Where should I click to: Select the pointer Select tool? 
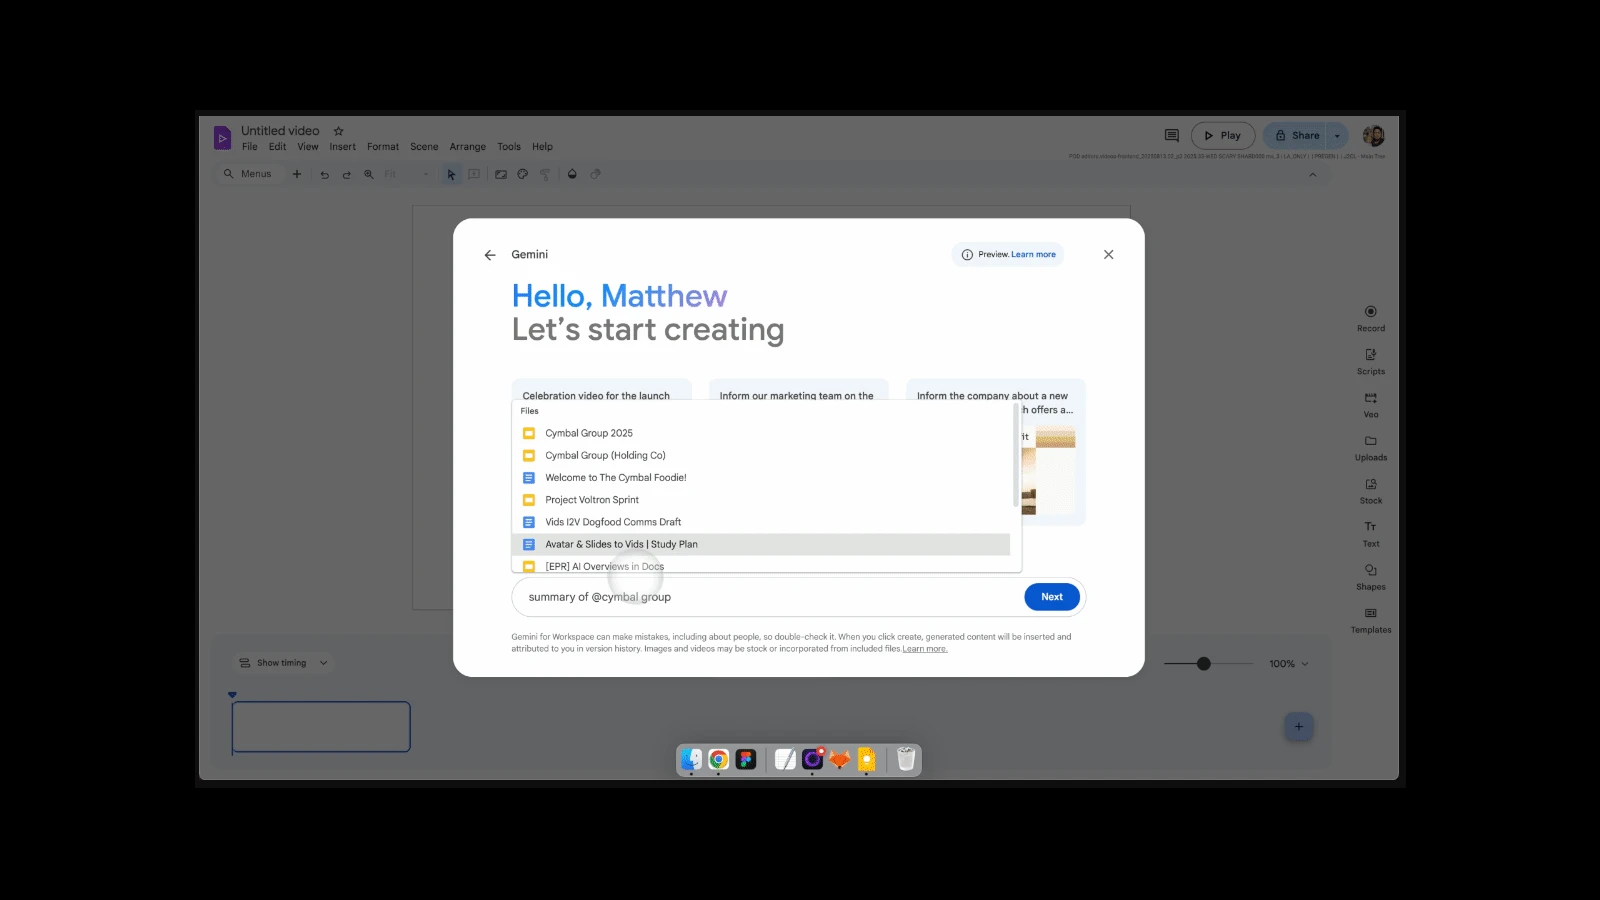coord(451,174)
